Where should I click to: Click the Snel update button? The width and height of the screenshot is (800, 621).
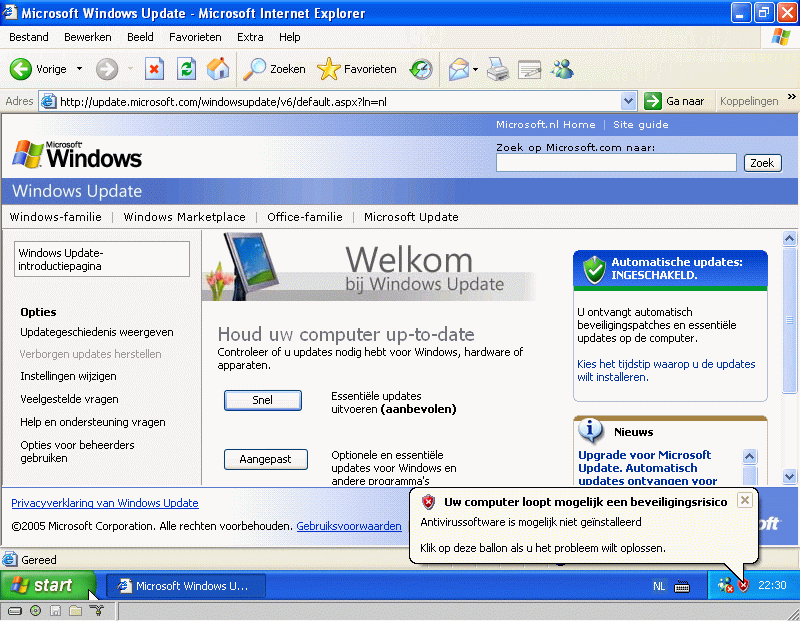coord(263,400)
